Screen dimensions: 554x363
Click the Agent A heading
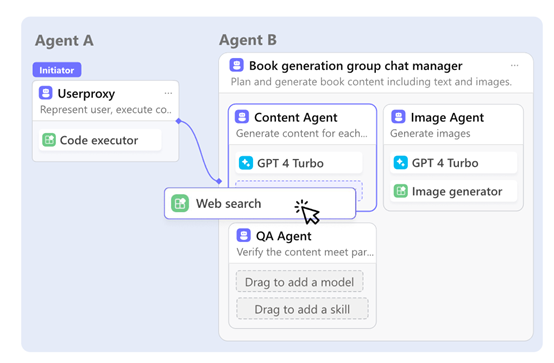[x=64, y=40]
